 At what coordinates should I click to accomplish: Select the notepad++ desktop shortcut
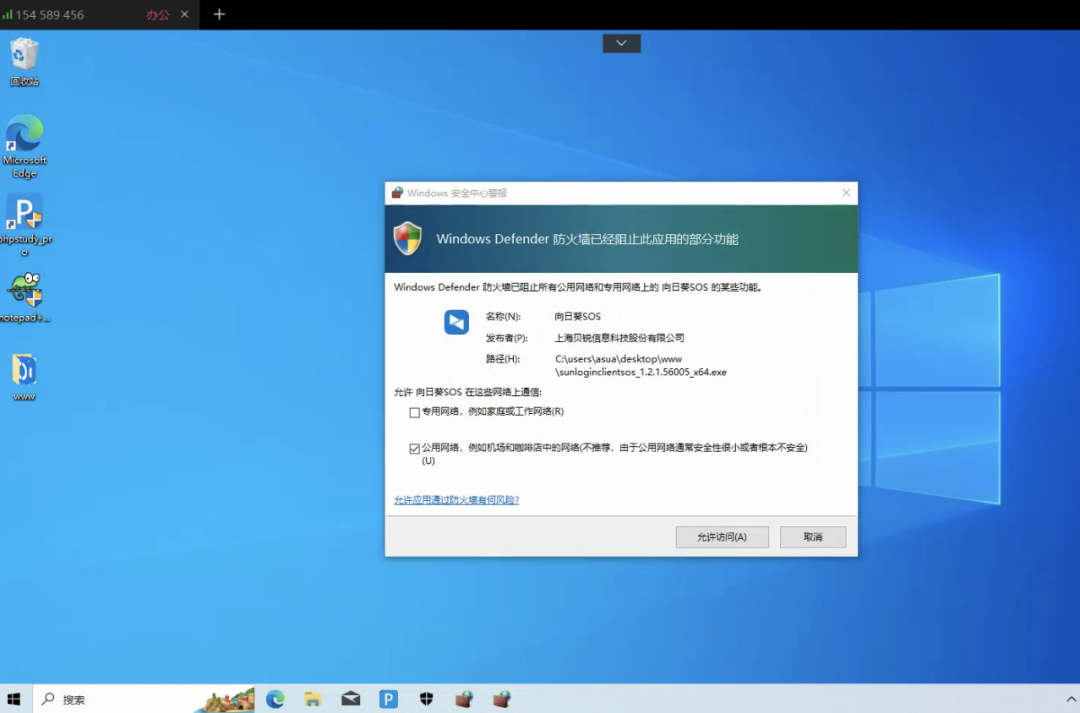click(24, 297)
